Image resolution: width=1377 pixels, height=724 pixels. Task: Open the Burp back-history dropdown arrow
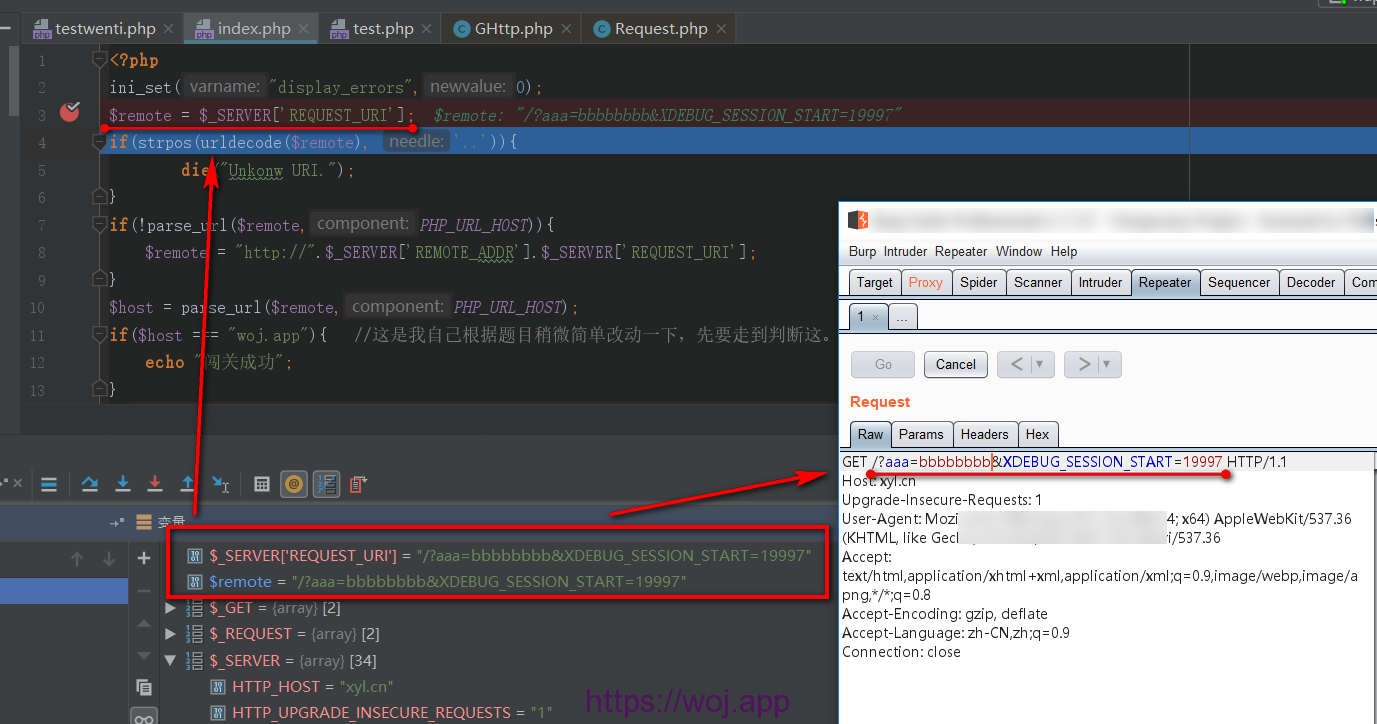pos(1040,365)
